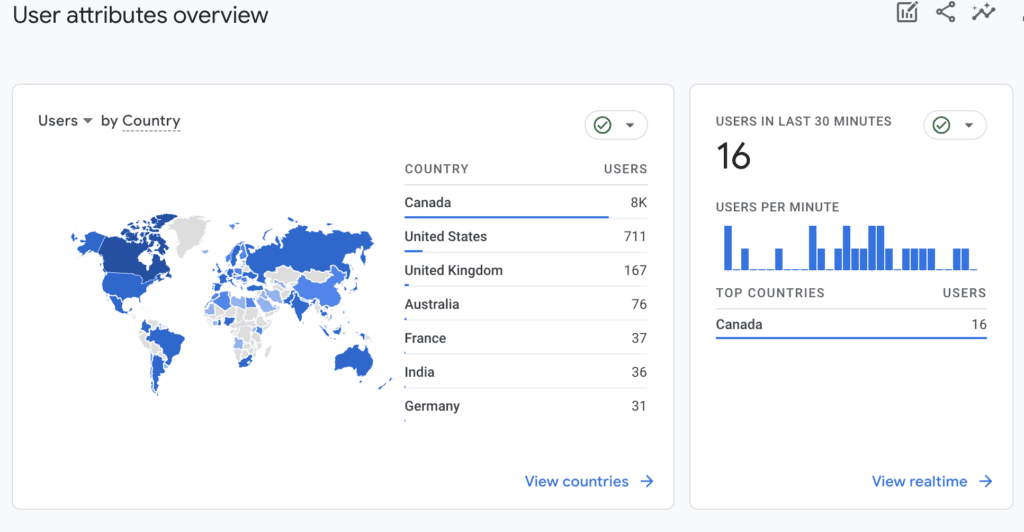Open the edit comparisons chart icon
Image resolution: width=1024 pixels, height=532 pixels.
click(907, 12)
